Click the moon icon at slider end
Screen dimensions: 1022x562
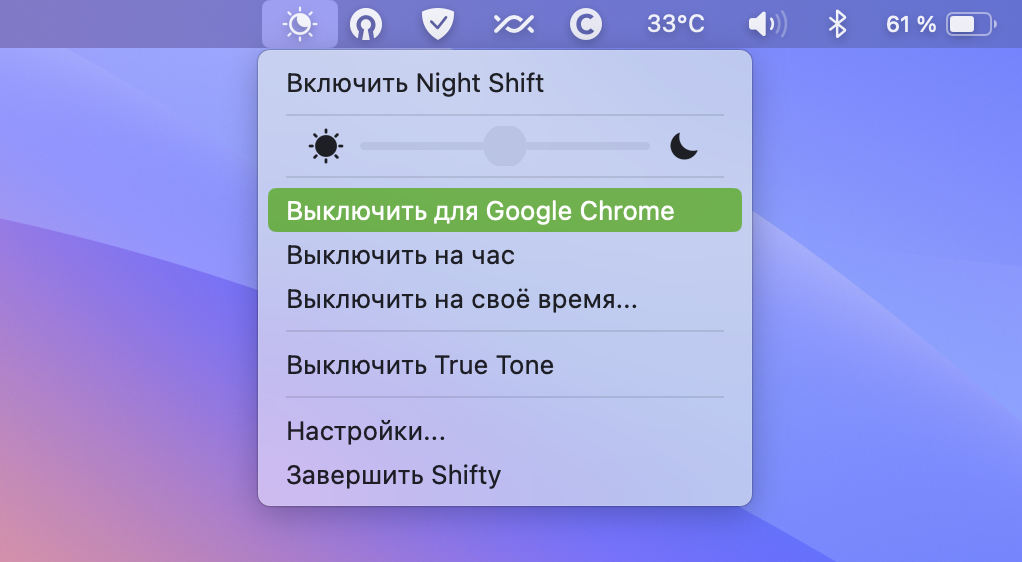(683, 146)
